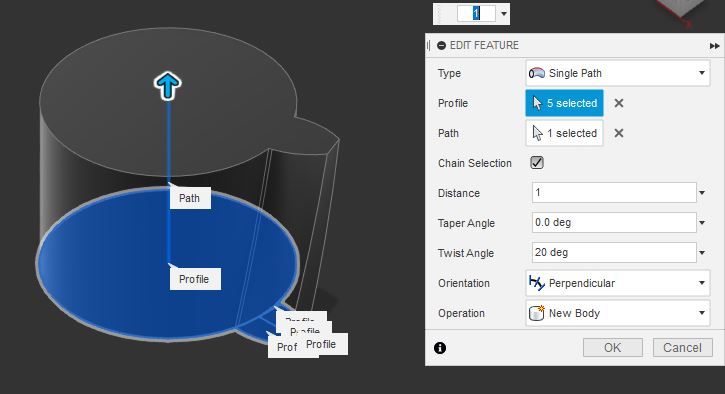Clear the Profile selection with its X
Screen dimensions: 725x394
(x=619, y=103)
